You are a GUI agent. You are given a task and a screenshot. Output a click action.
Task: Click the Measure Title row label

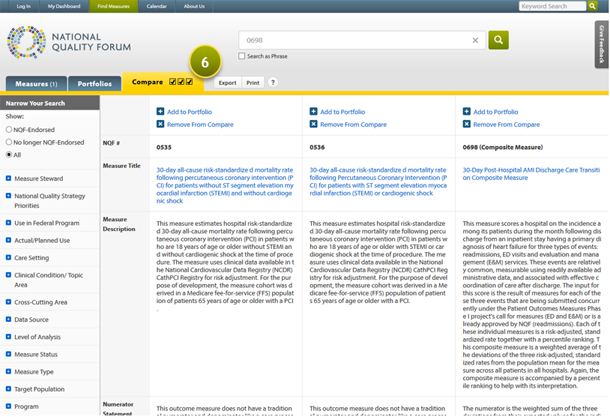point(121,165)
